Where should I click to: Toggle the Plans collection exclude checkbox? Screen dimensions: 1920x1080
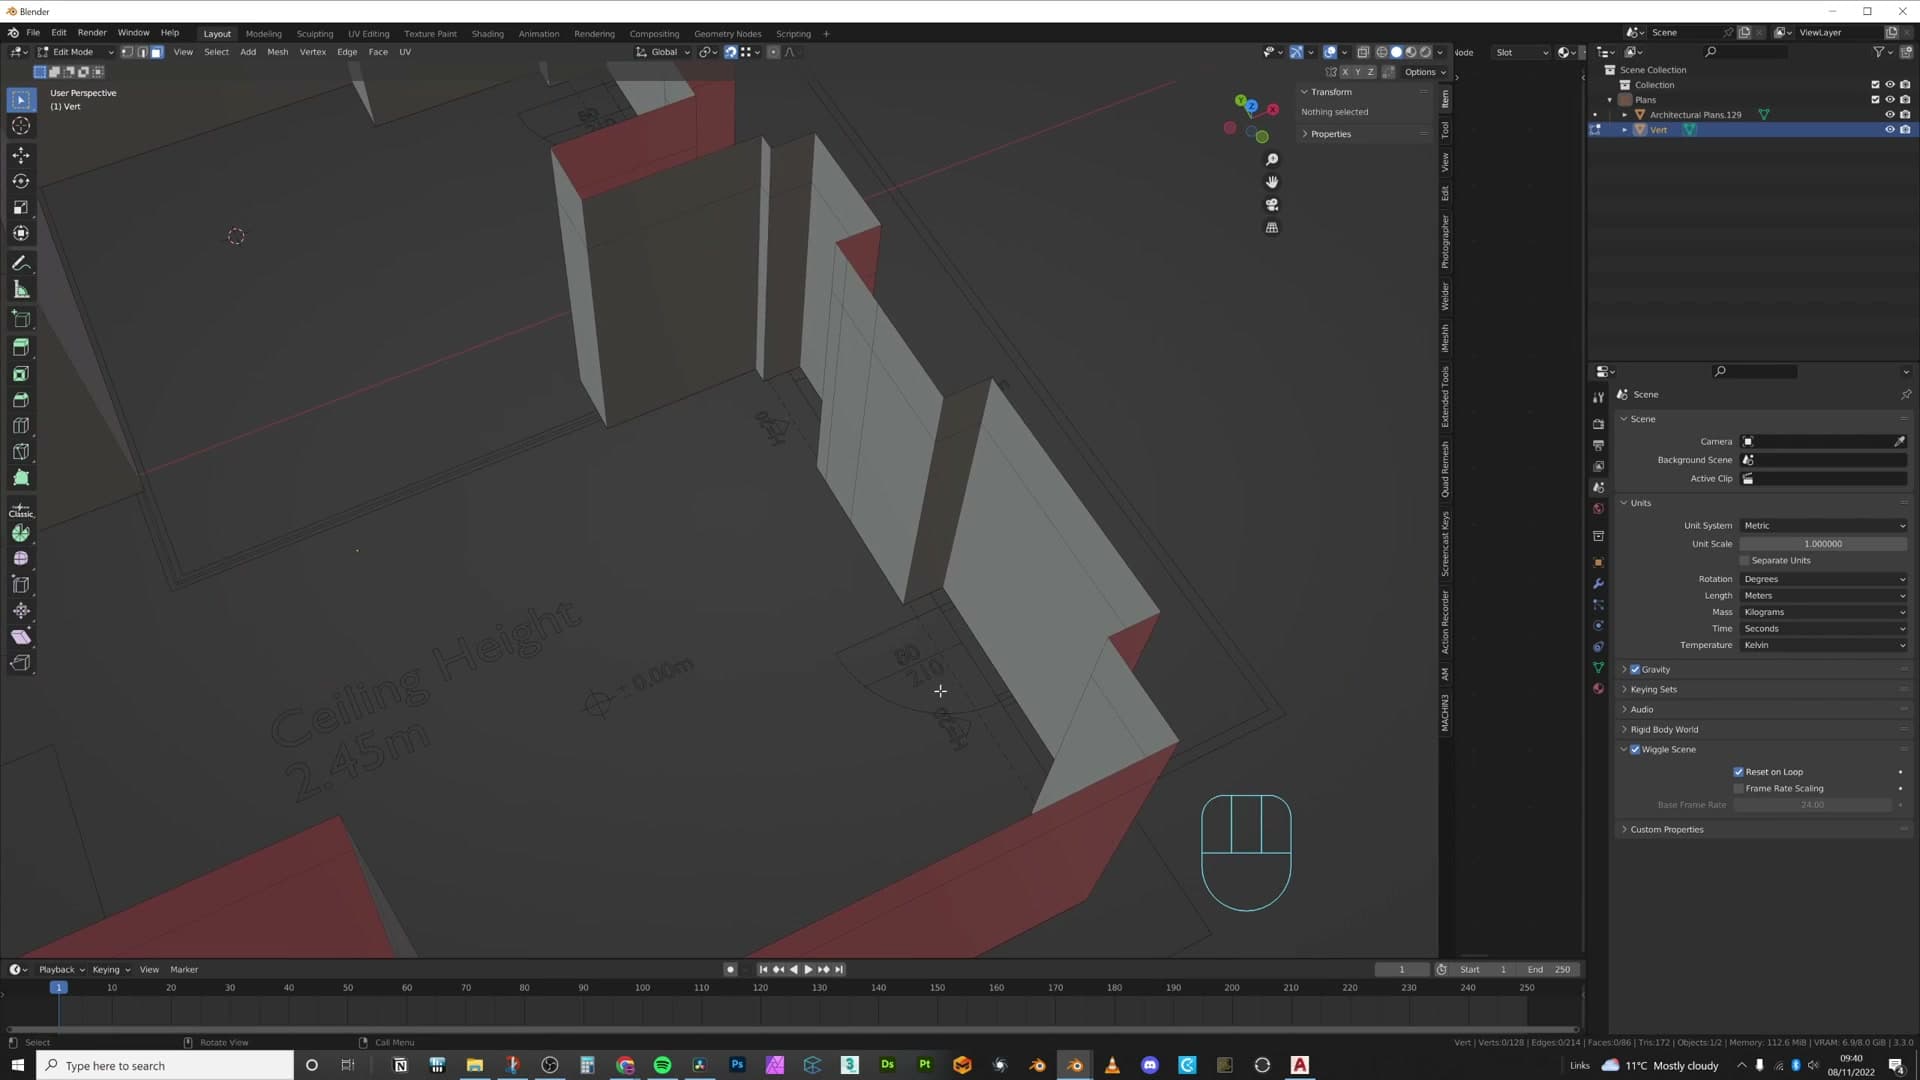(1875, 100)
